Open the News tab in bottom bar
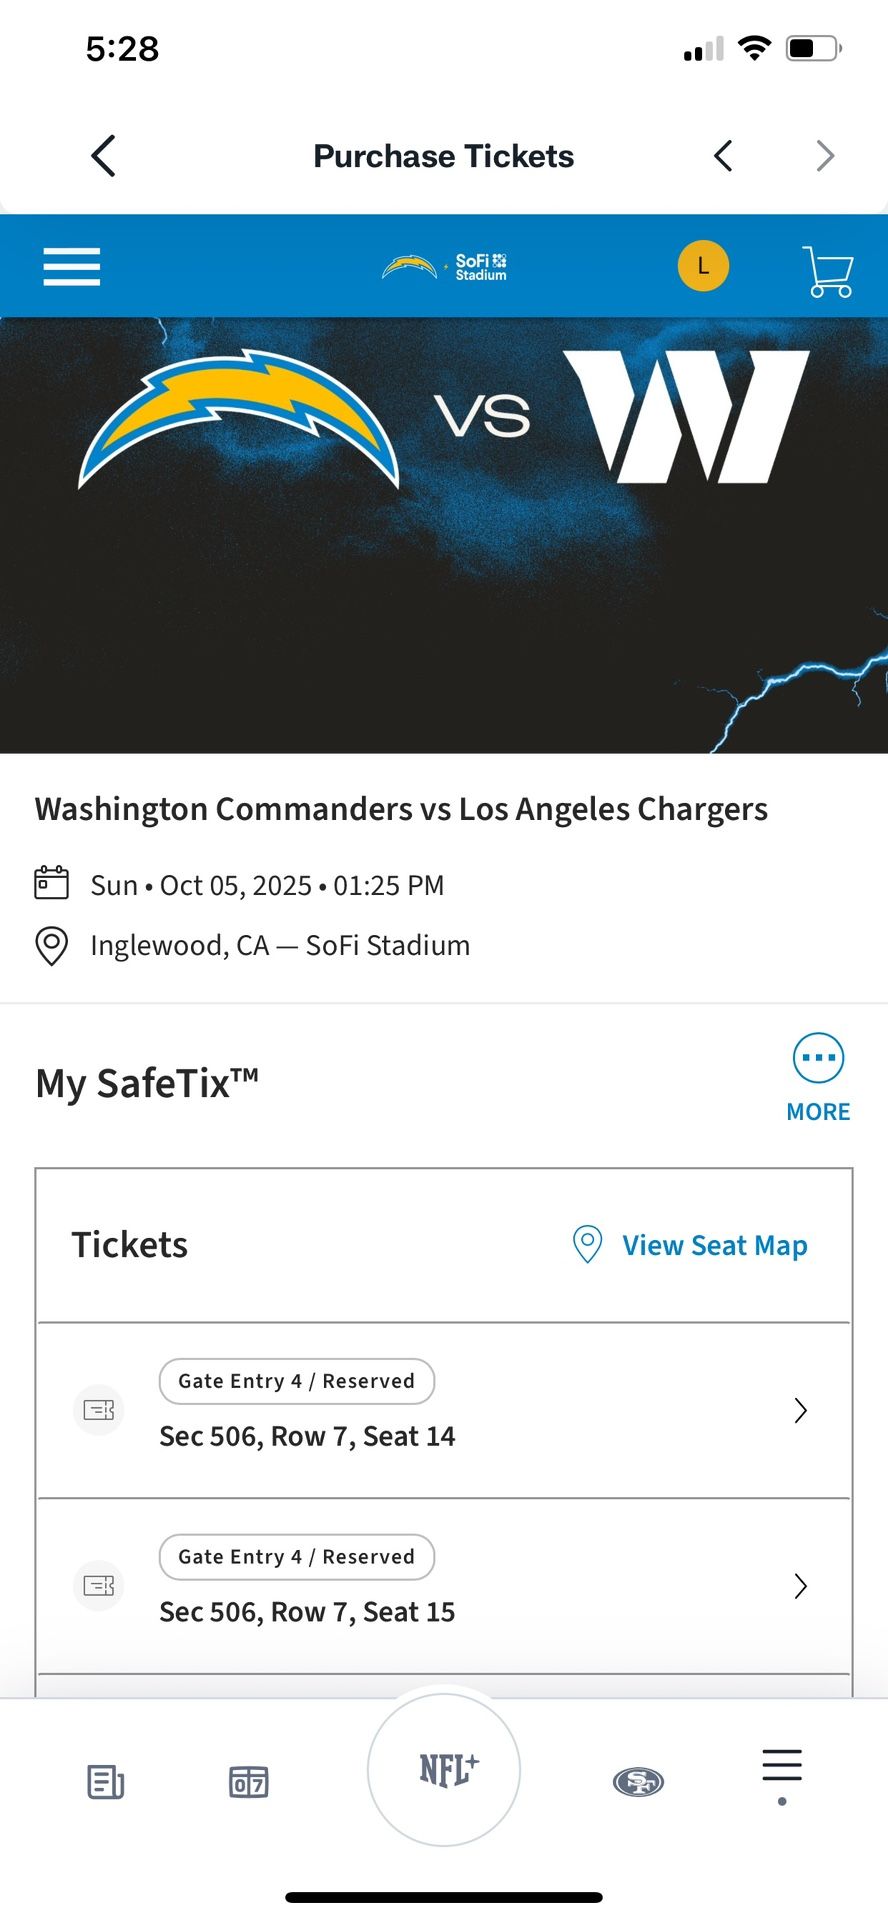This screenshot has height=1920, width=888. coord(105,1781)
